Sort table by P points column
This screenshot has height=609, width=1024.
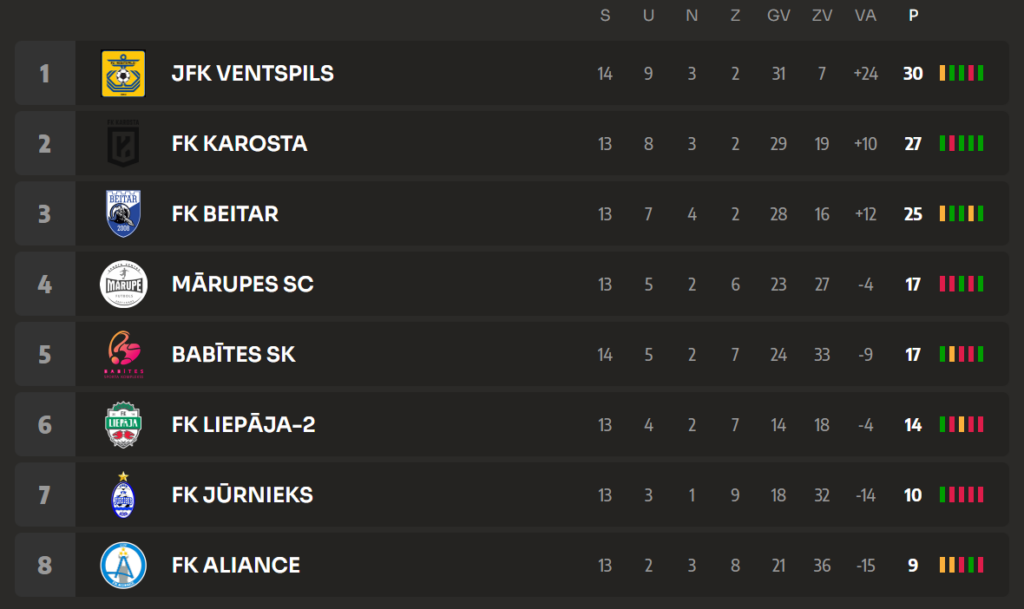click(913, 15)
